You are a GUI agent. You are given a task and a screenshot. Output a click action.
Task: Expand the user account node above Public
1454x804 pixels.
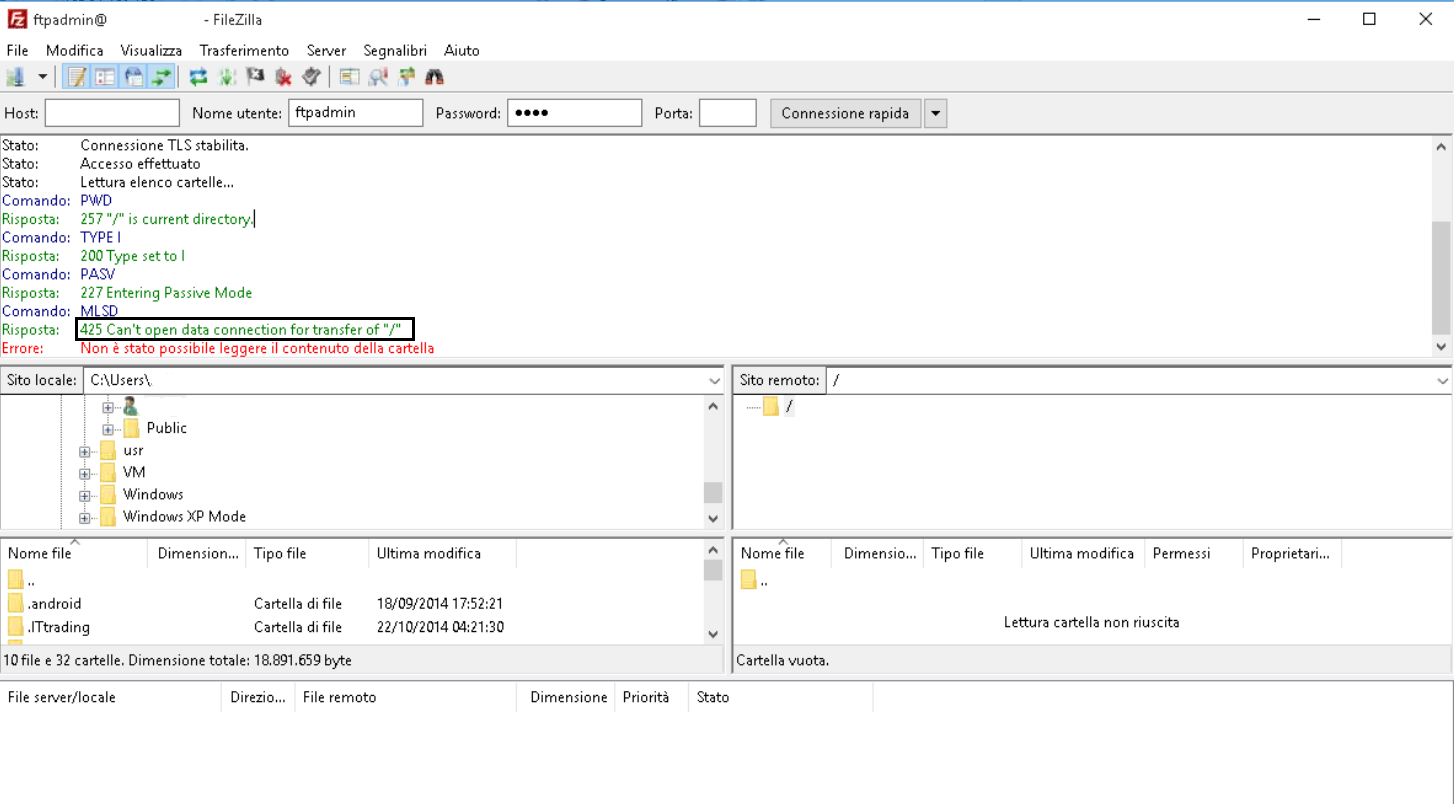tap(109, 407)
